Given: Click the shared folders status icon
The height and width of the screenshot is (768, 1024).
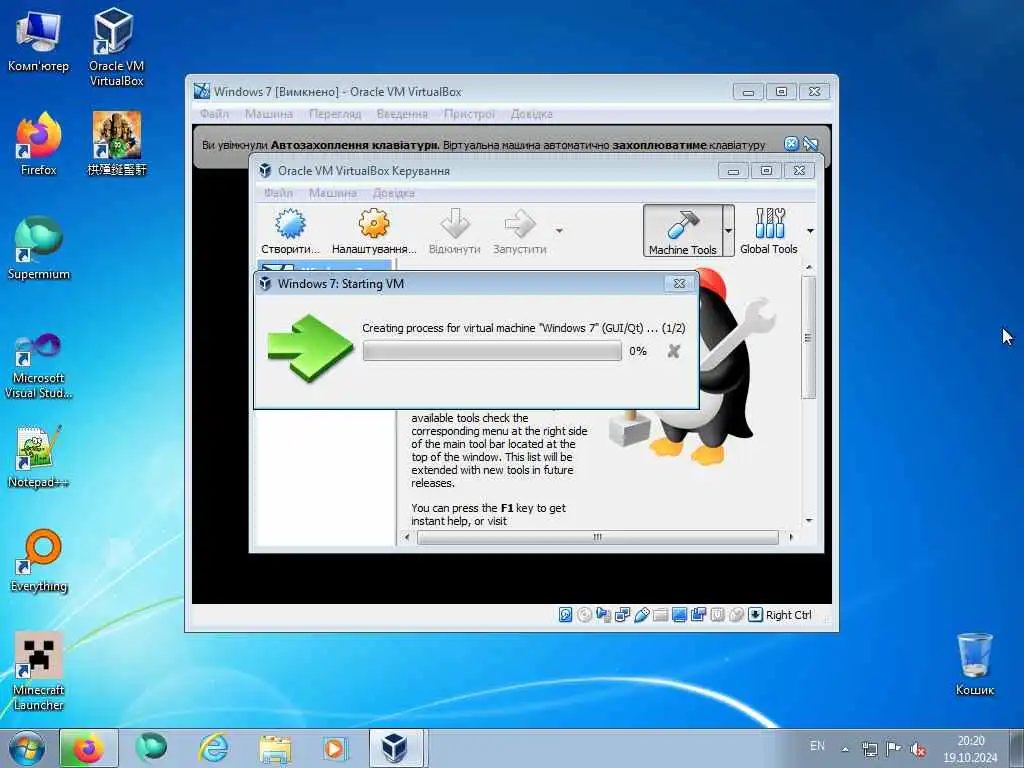Looking at the screenshot, I should coord(660,615).
